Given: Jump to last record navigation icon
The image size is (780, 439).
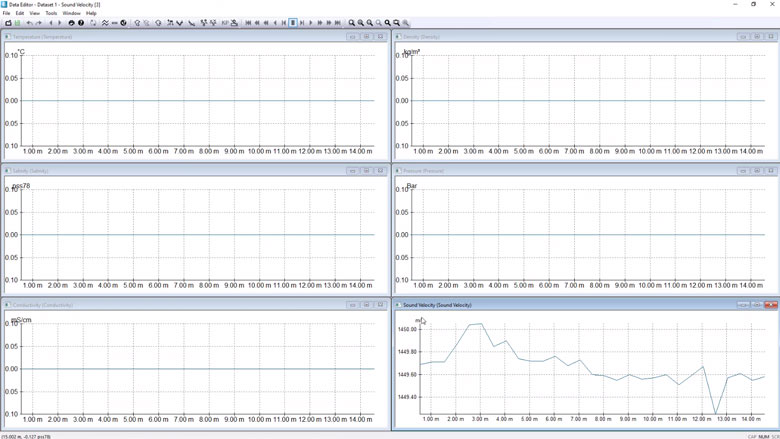Looking at the screenshot, I should coord(337,23).
